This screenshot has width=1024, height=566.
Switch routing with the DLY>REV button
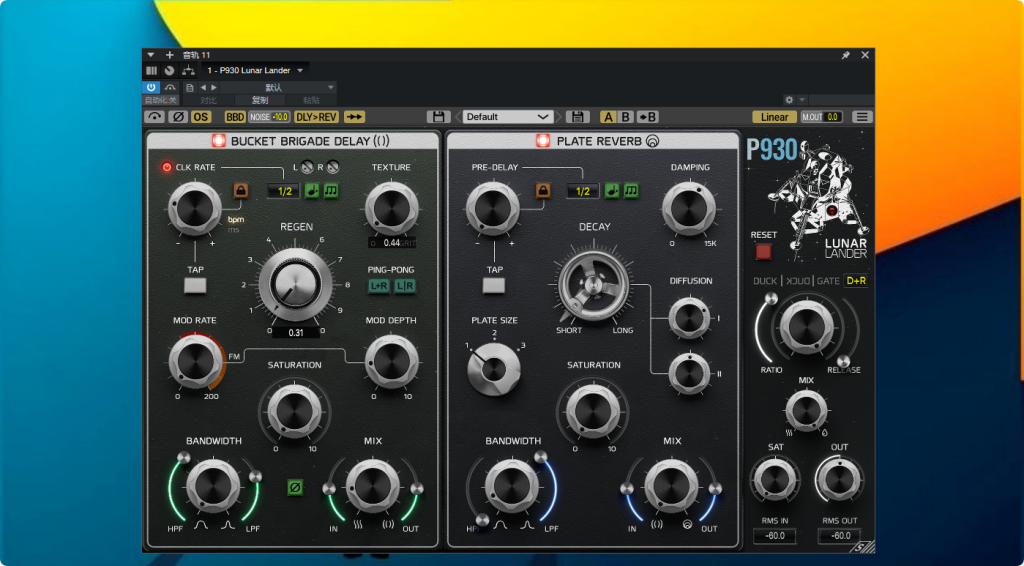(x=317, y=117)
